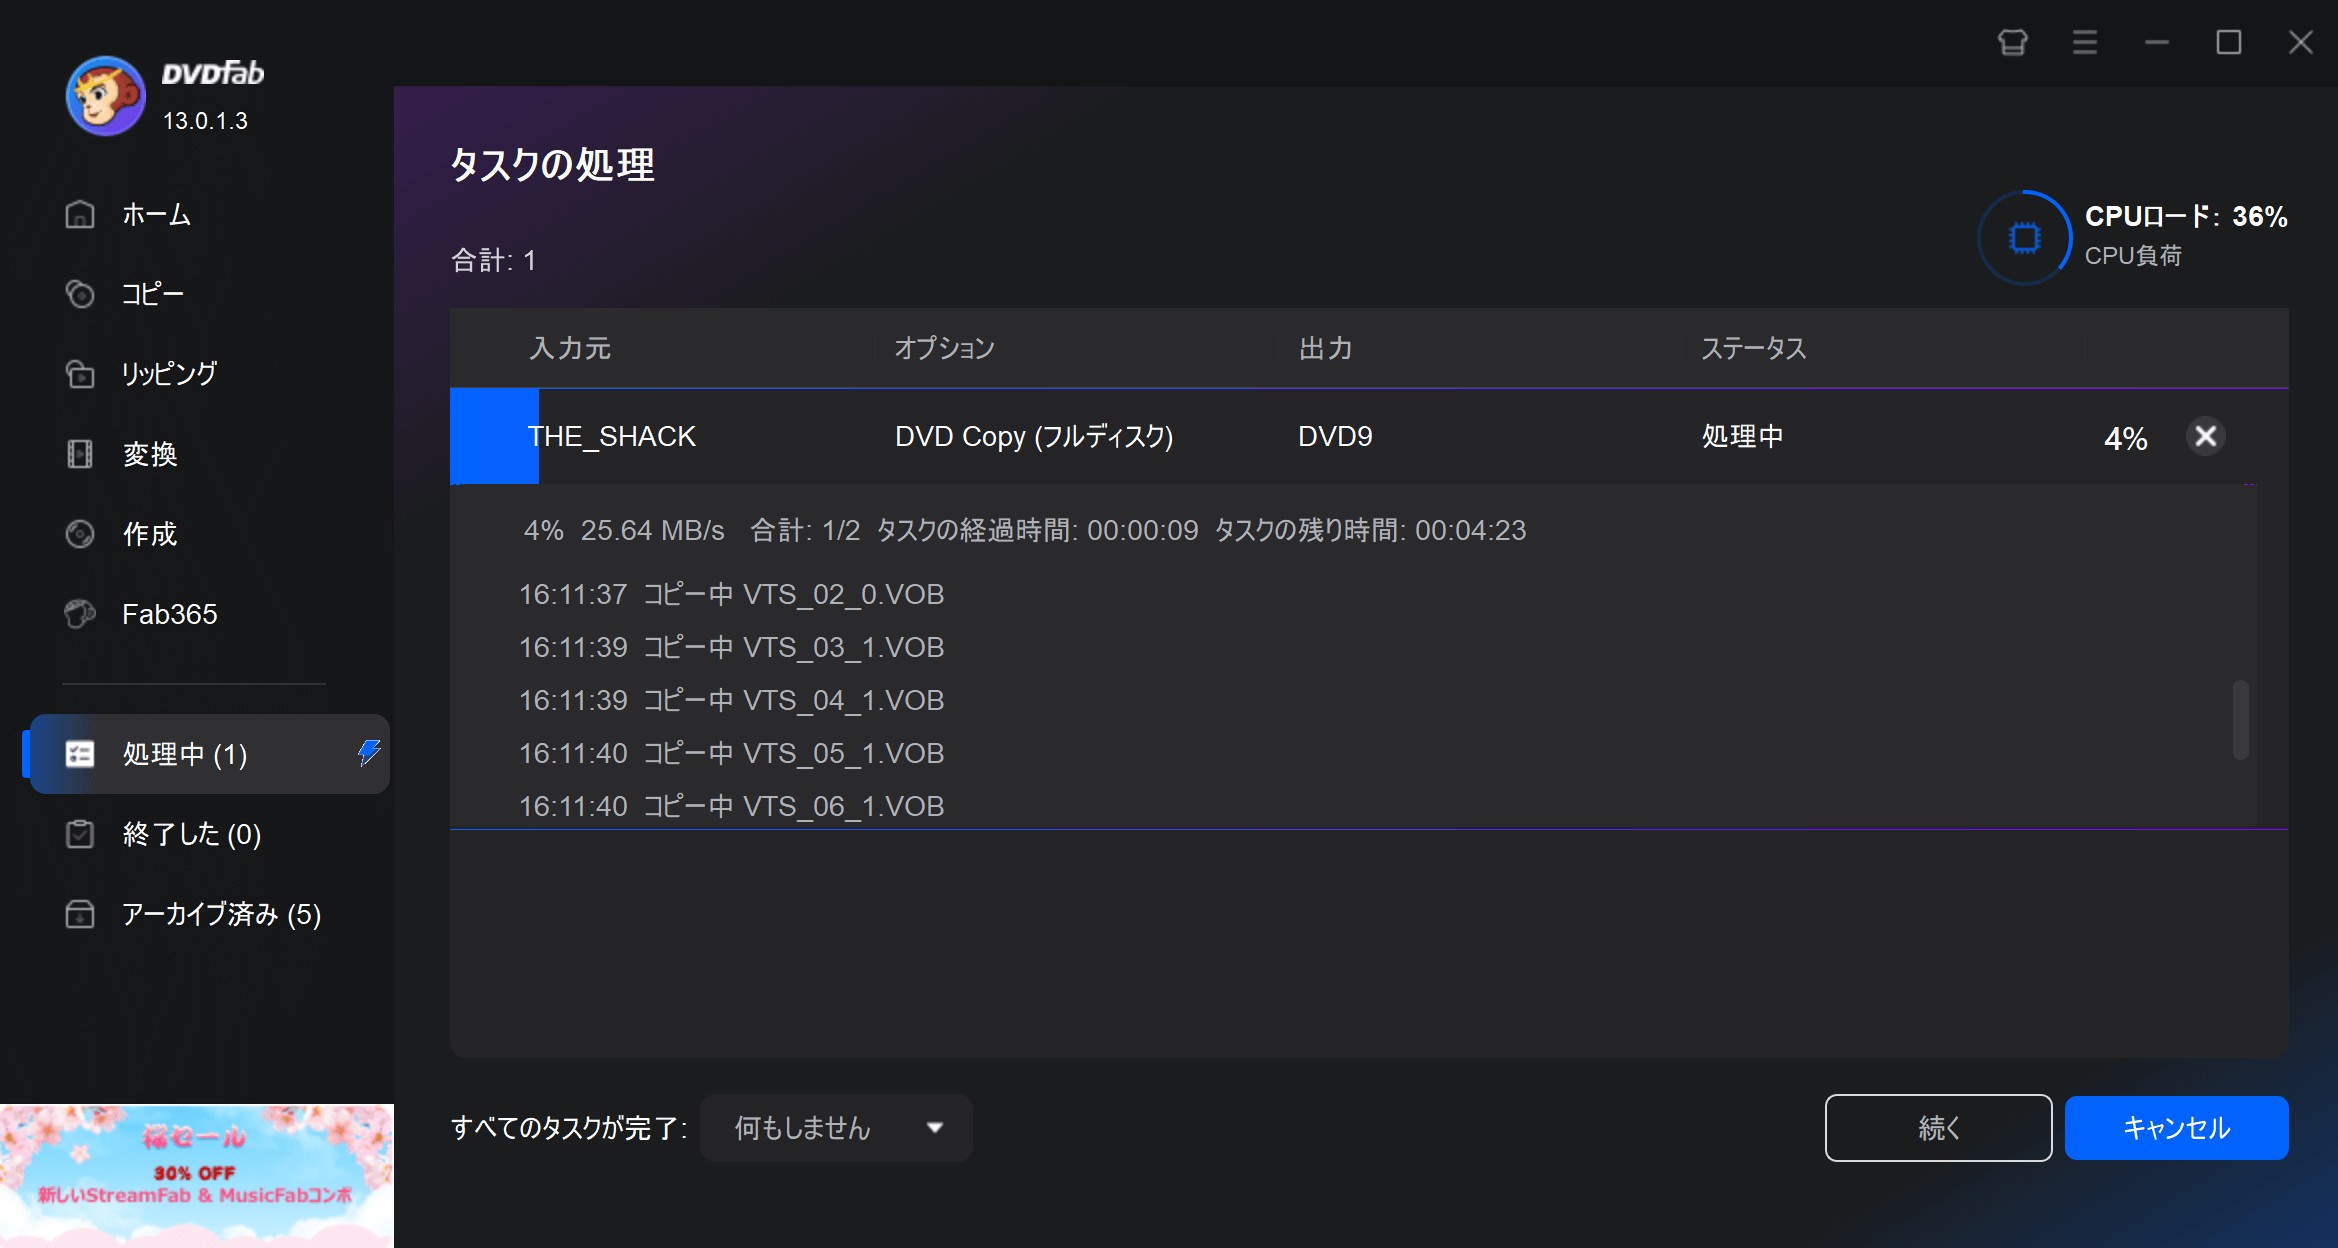Click the DVD9 output cell
Viewport: 2338px width, 1248px height.
pos(1335,436)
